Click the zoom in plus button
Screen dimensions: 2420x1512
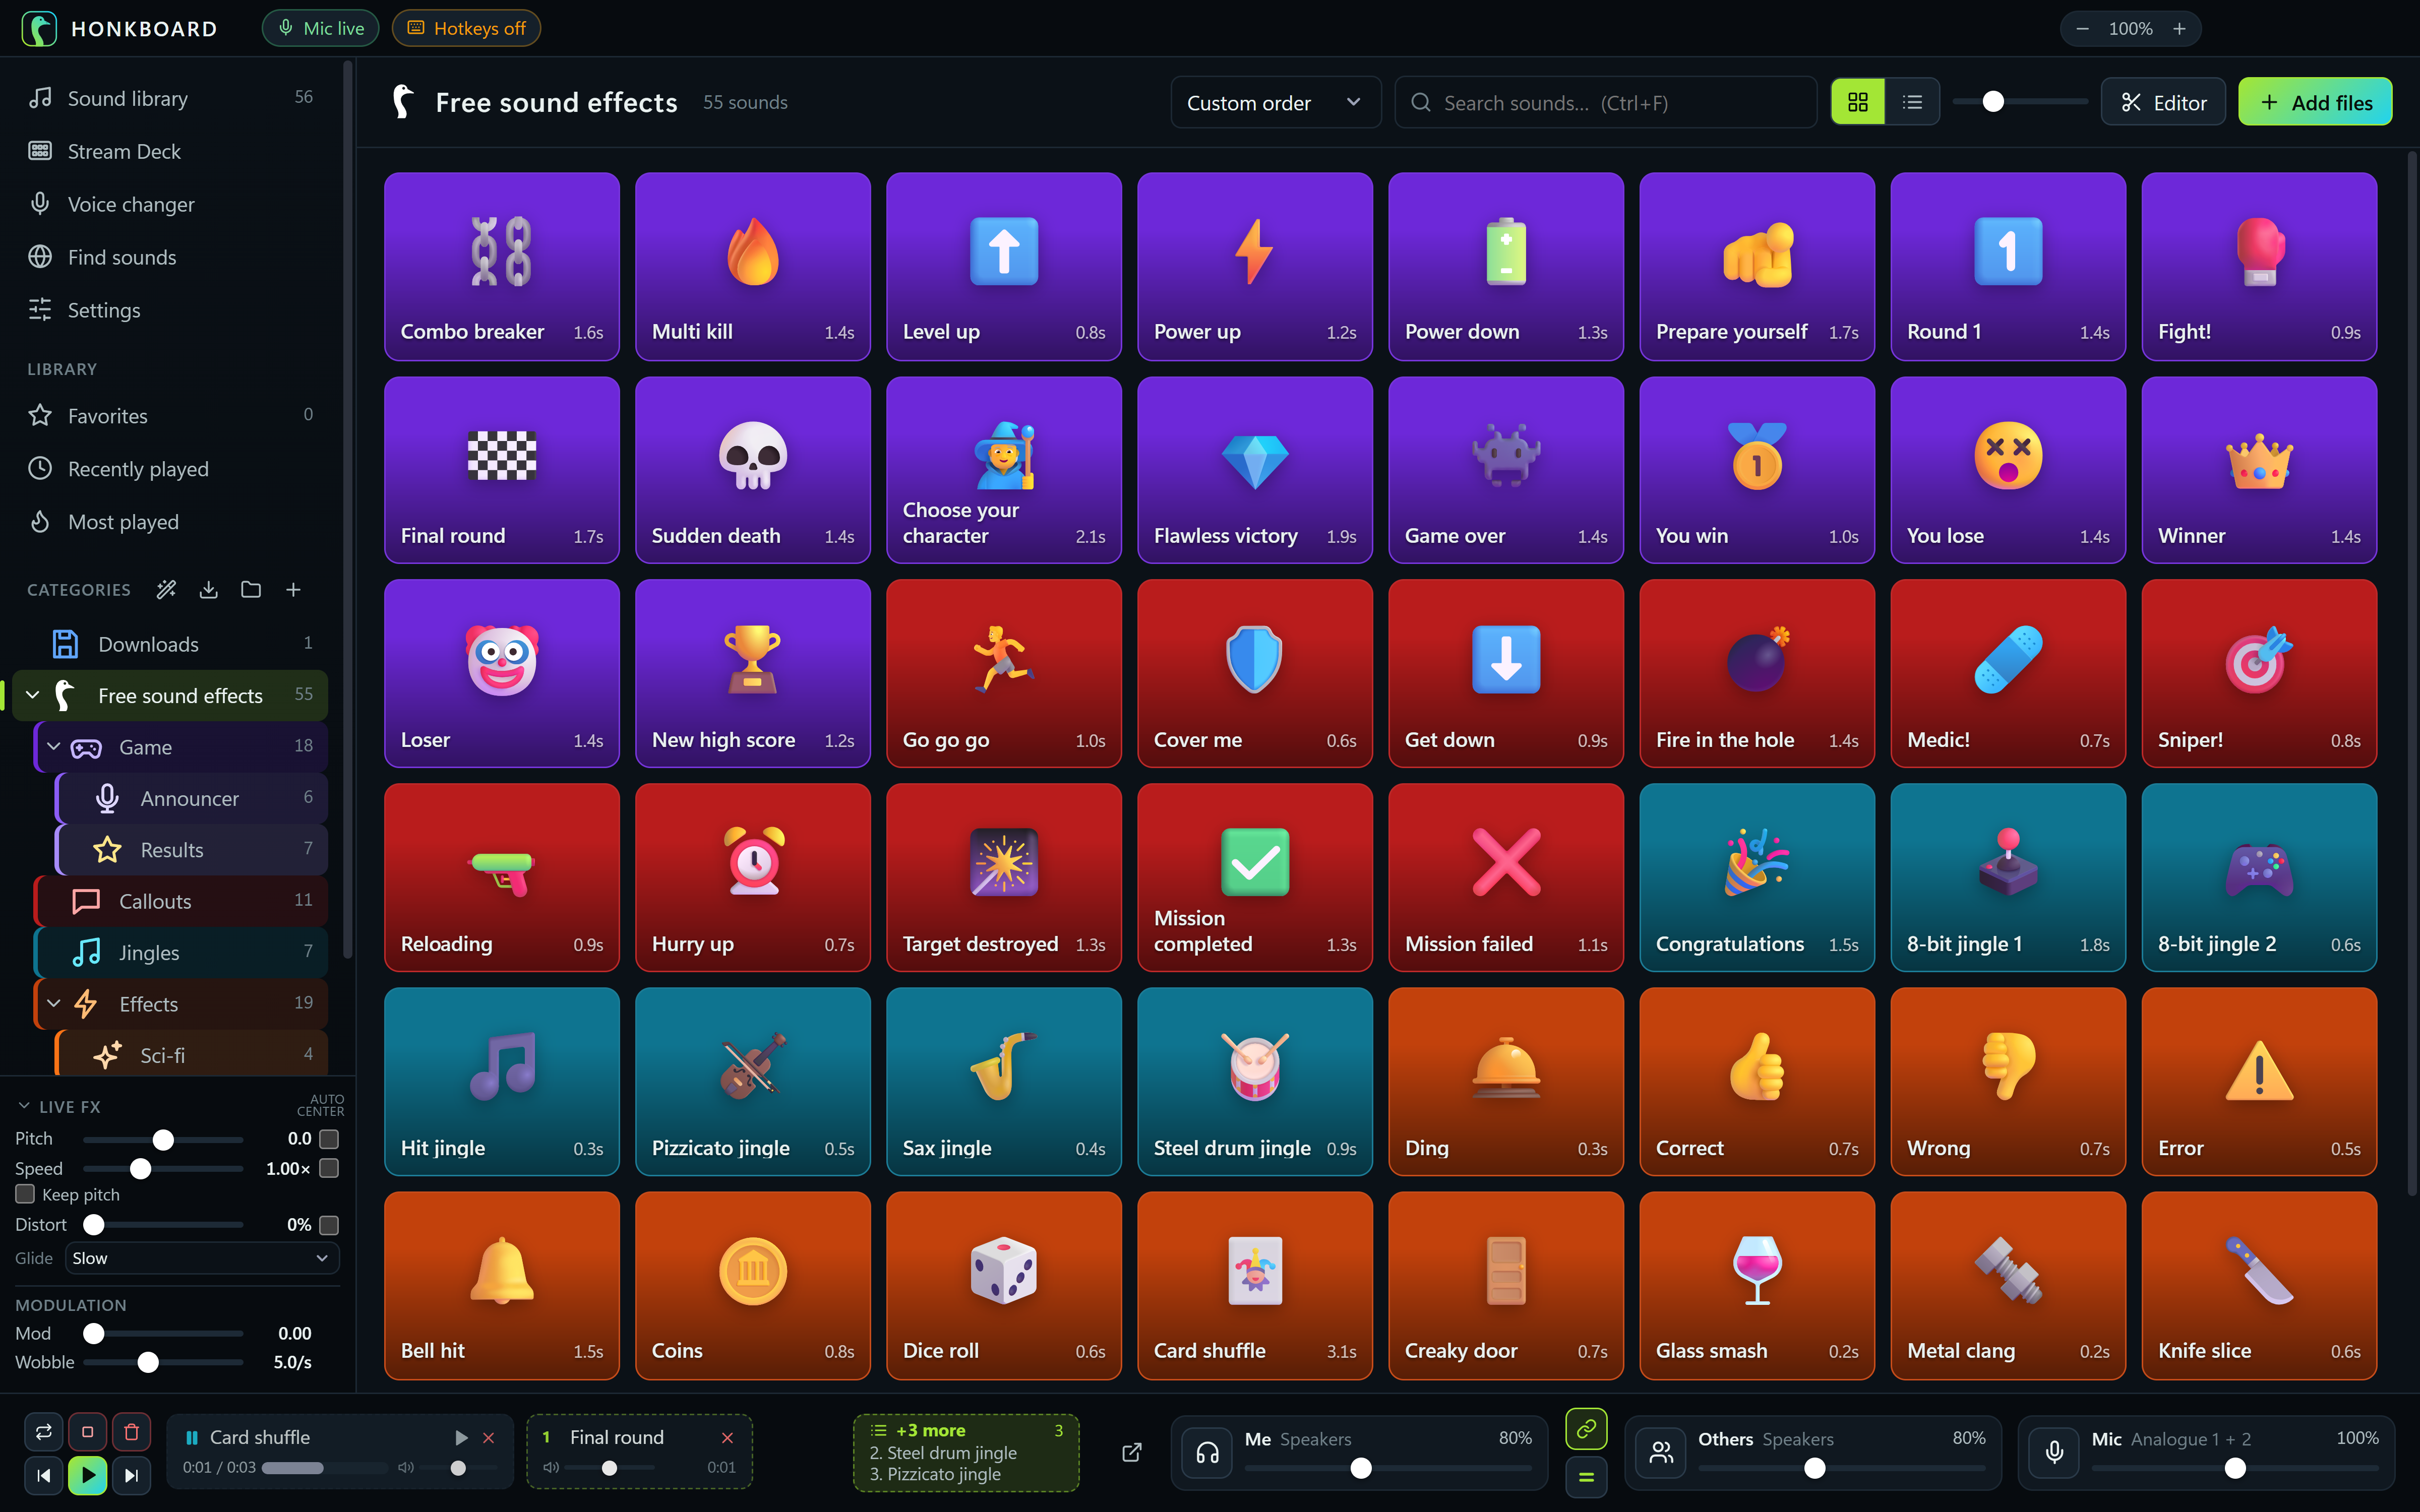coord(2180,29)
